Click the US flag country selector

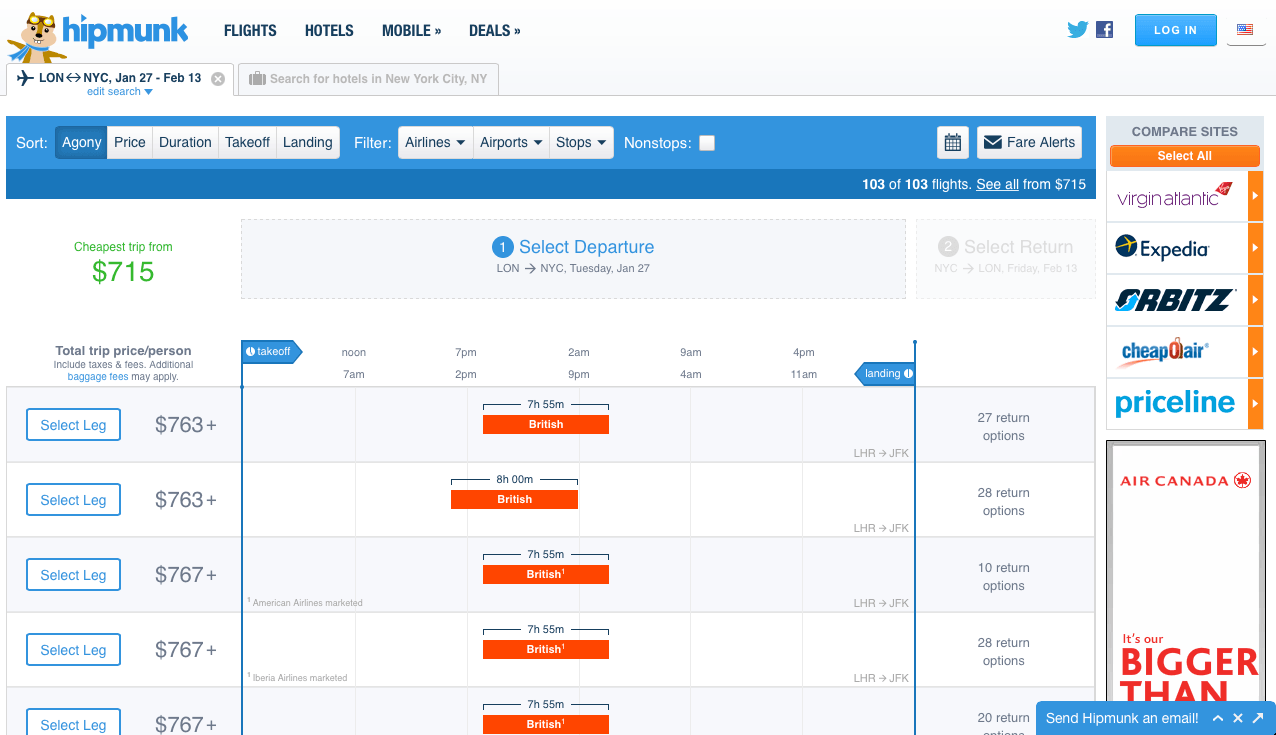coord(1245,30)
